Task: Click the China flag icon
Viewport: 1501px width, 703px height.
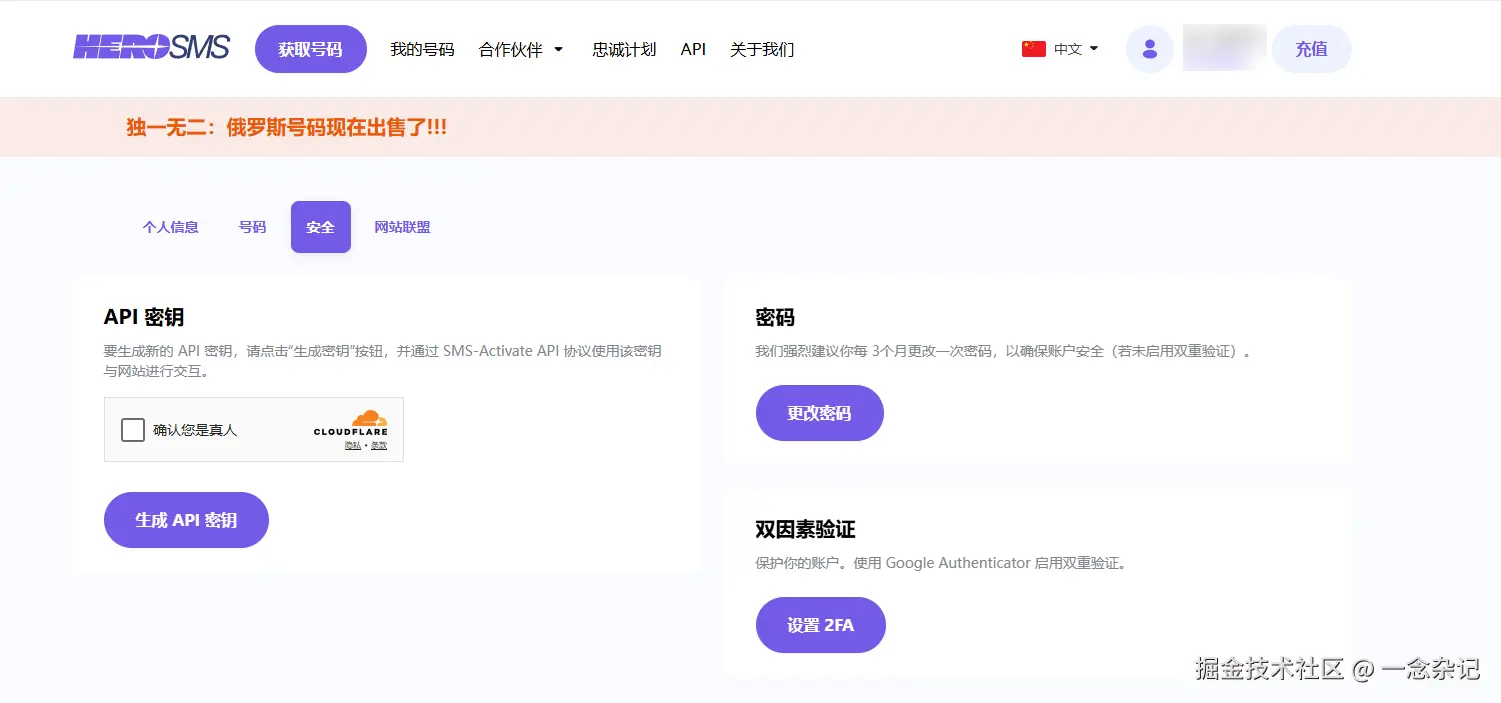Action: tap(1033, 49)
